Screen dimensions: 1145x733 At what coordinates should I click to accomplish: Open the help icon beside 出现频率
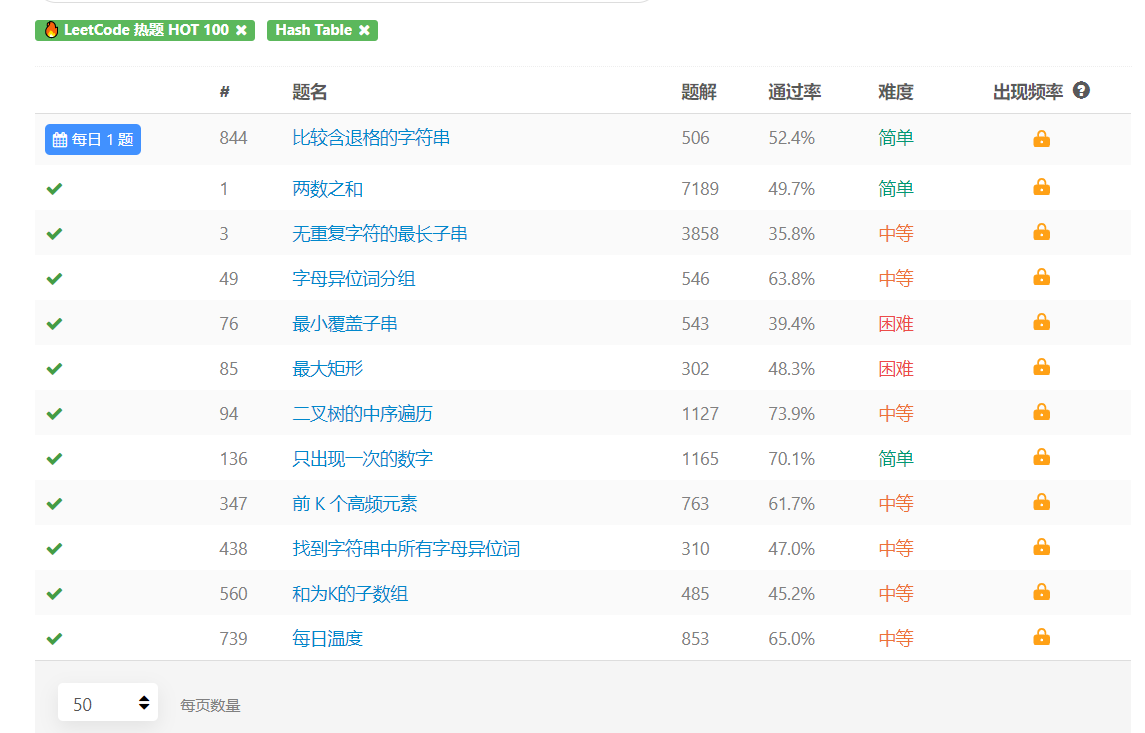(x=1081, y=91)
